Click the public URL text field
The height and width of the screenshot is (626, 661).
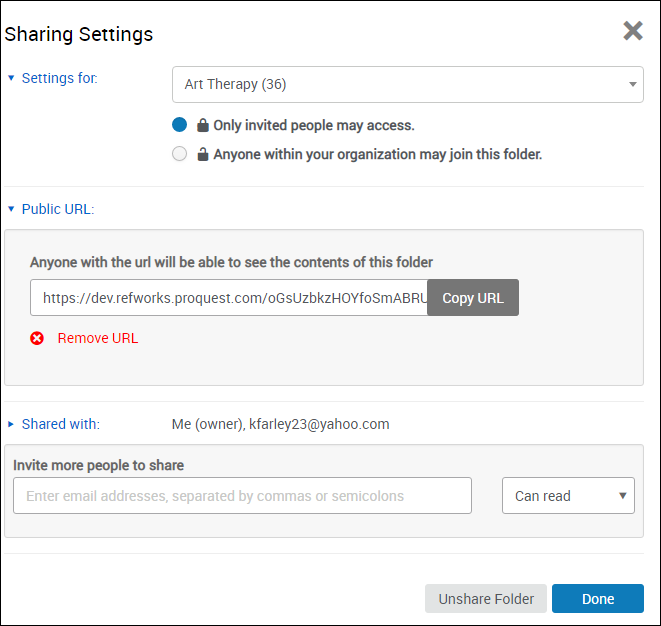[229, 298]
